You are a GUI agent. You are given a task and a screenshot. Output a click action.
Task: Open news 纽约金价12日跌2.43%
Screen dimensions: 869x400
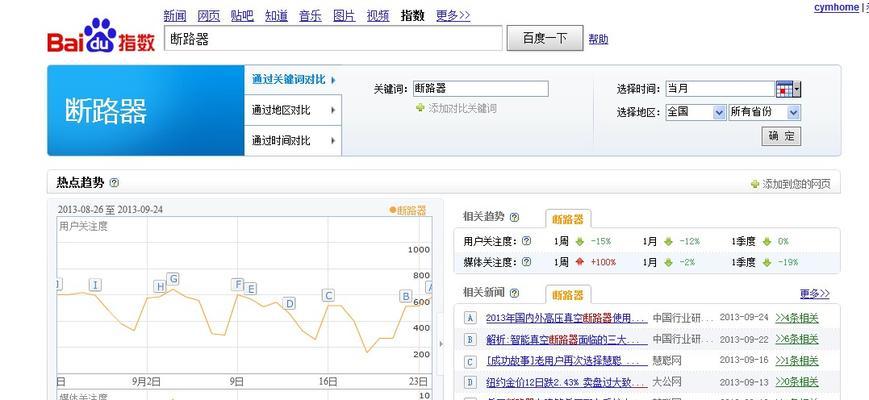click(566, 382)
